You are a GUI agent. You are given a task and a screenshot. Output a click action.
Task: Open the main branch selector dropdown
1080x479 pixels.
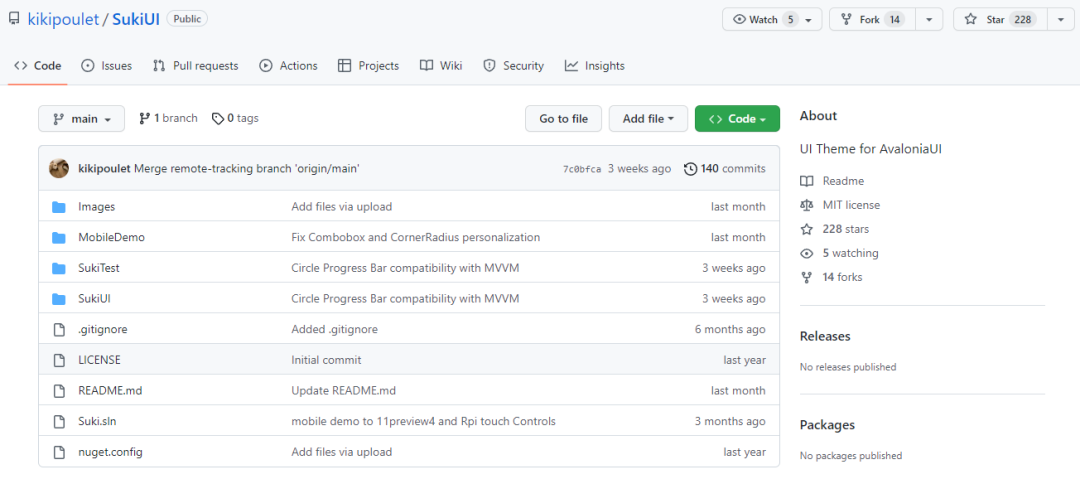pyautogui.click(x=81, y=119)
